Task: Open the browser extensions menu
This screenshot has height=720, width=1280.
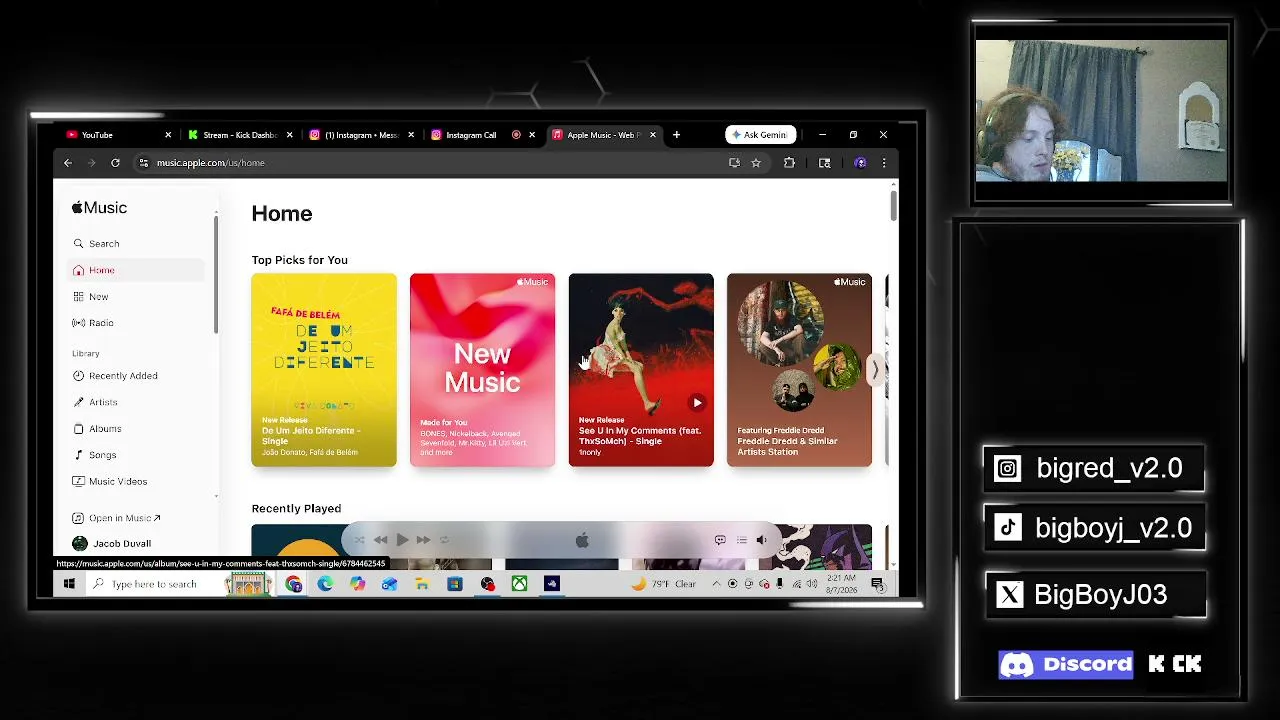Action: (x=789, y=163)
